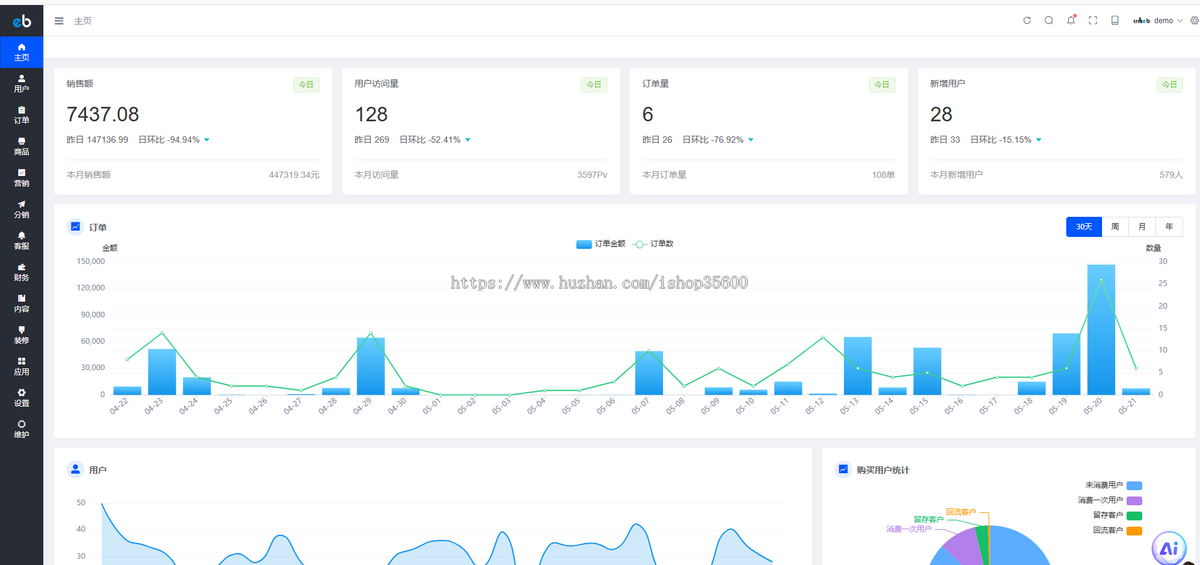Viewport: 1200px width, 565px height.
Task: Click the 日环比 -76.92% text
Action: click(x=713, y=140)
